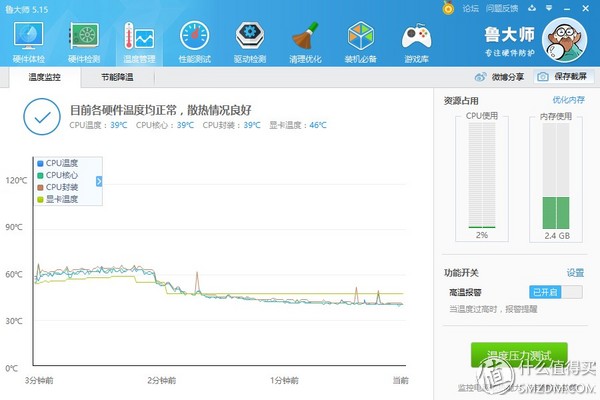Minimize the 鲁大师 window

coord(567,8)
